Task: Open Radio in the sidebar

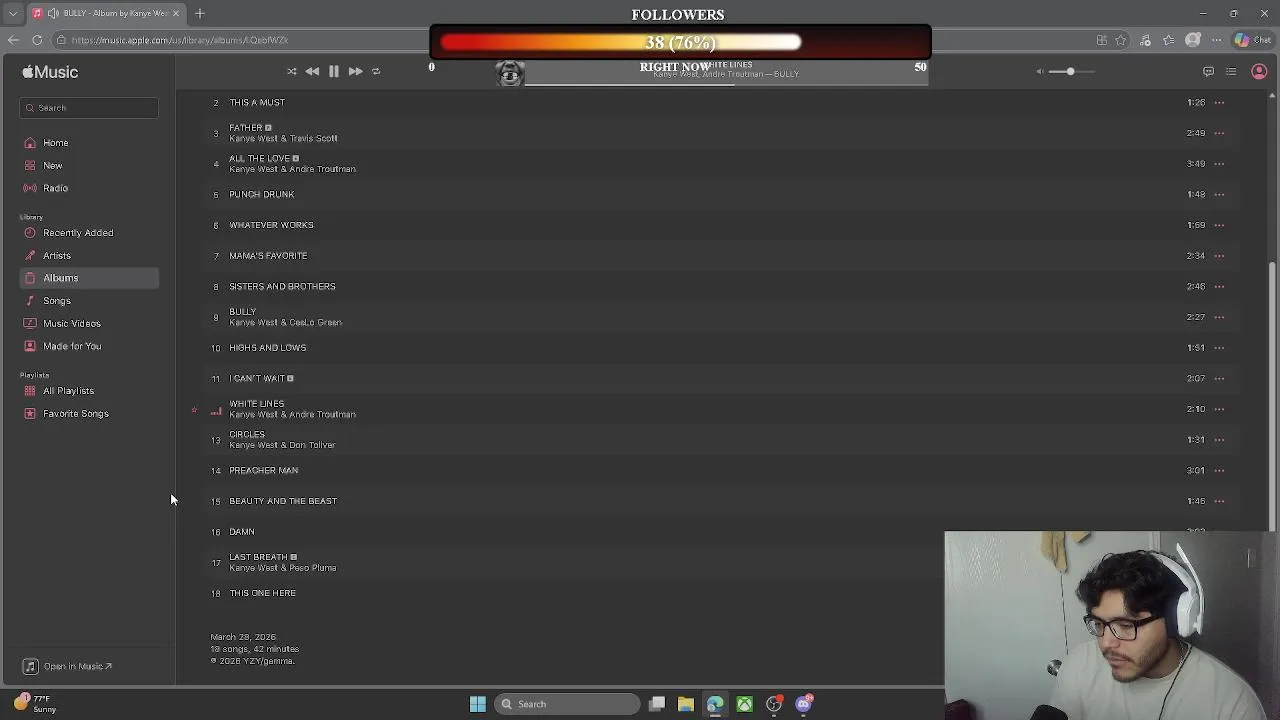Action: (x=89, y=188)
